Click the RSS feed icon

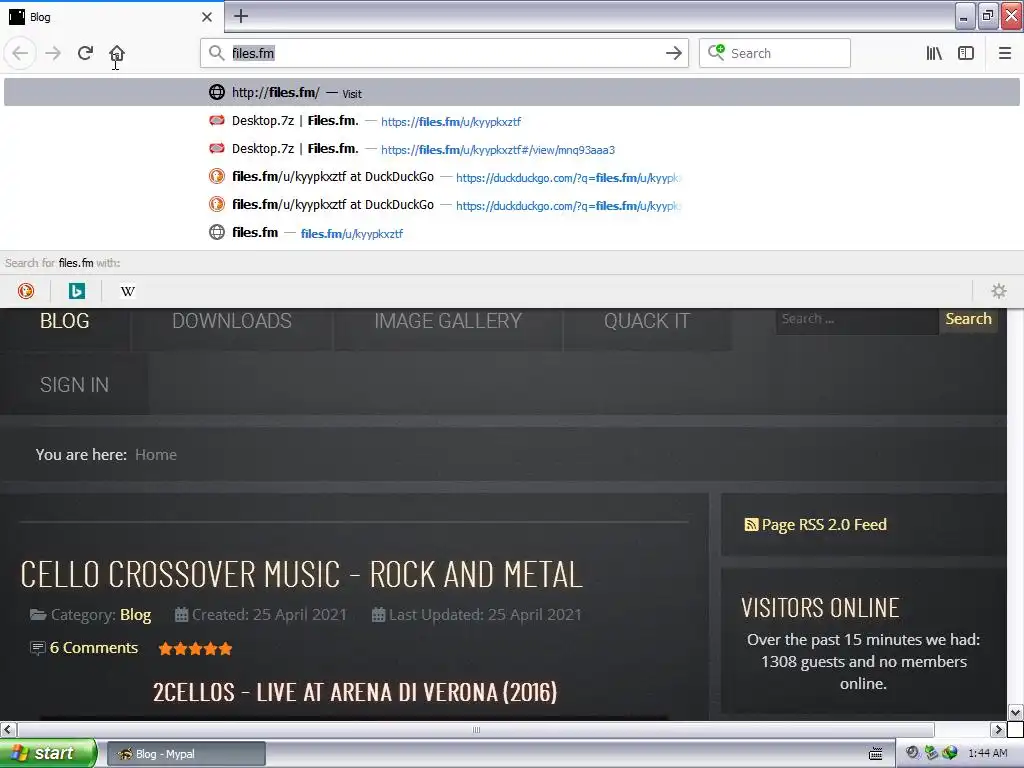click(751, 524)
